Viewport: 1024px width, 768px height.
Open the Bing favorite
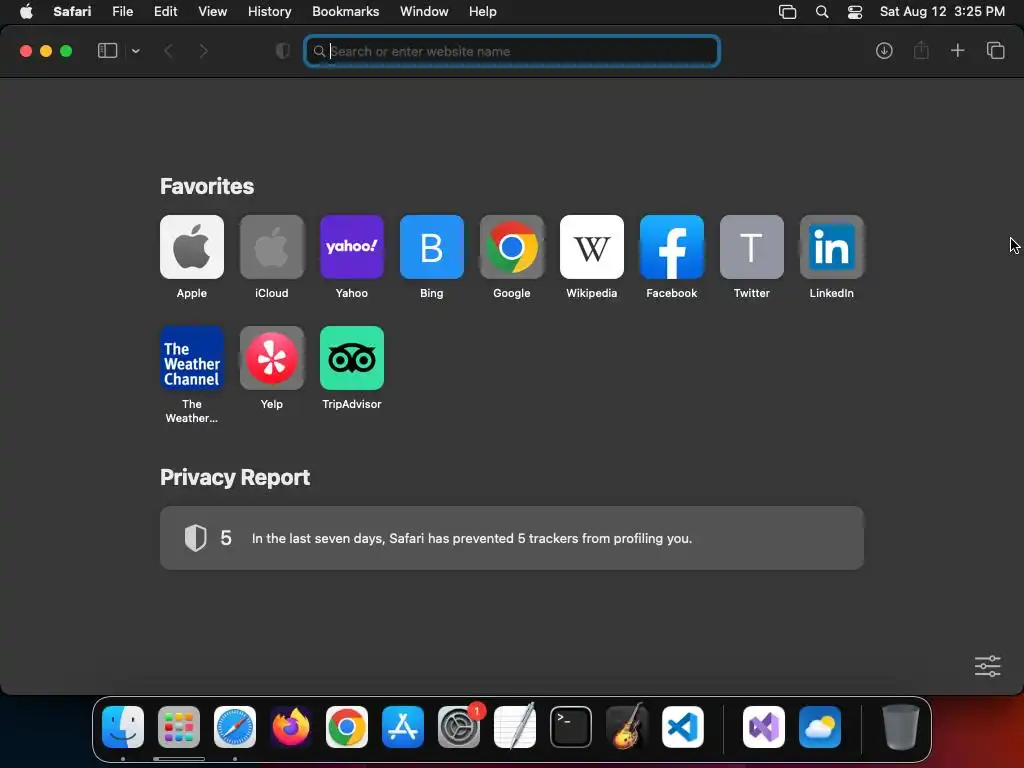pos(432,247)
